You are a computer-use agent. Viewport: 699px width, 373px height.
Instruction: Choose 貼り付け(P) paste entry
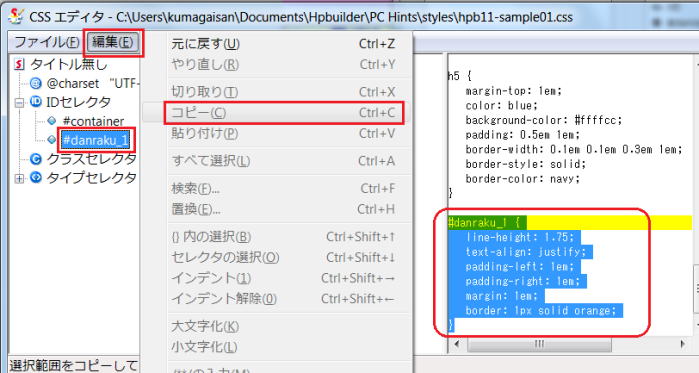click(x=283, y=133)
